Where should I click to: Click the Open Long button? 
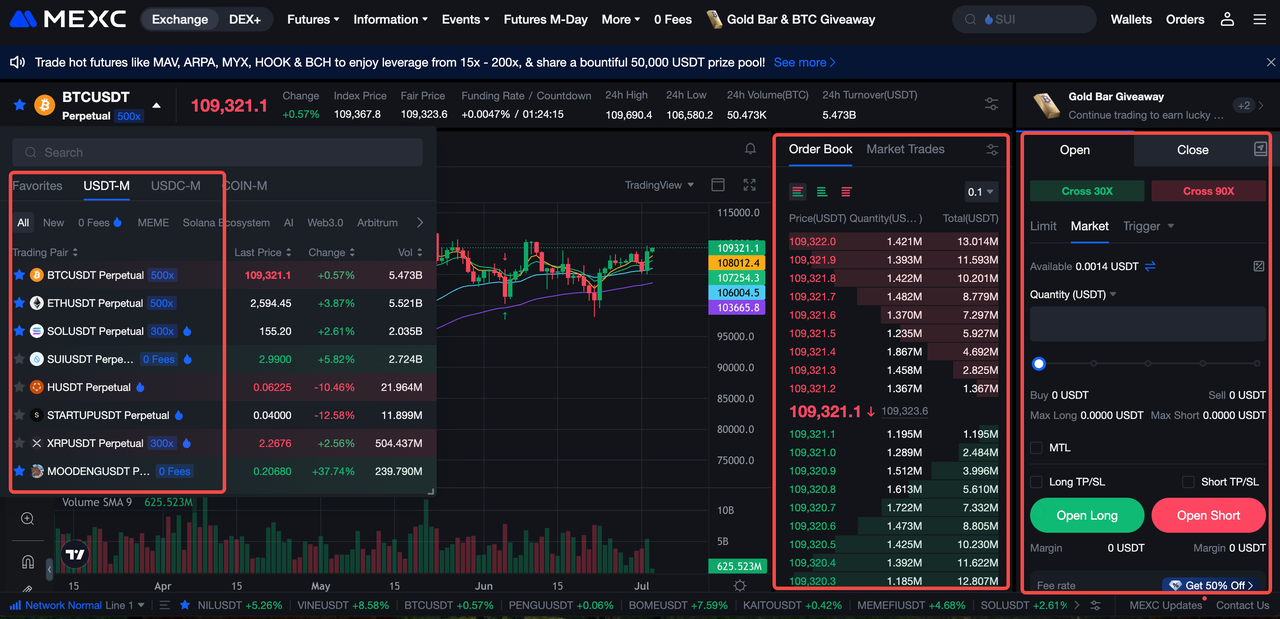(1087, 515)
